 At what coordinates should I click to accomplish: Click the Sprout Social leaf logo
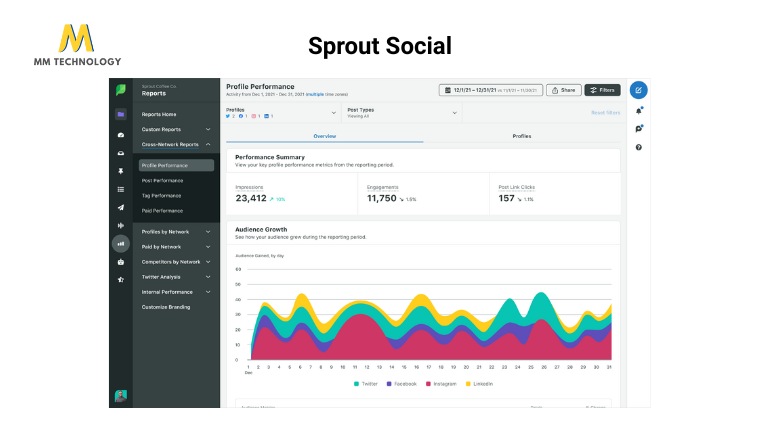121,90
